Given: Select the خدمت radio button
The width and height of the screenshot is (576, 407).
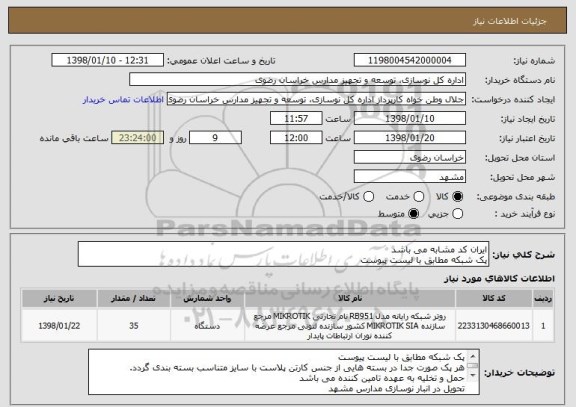Looking at the screenshot, I should [x=419, y=197].
